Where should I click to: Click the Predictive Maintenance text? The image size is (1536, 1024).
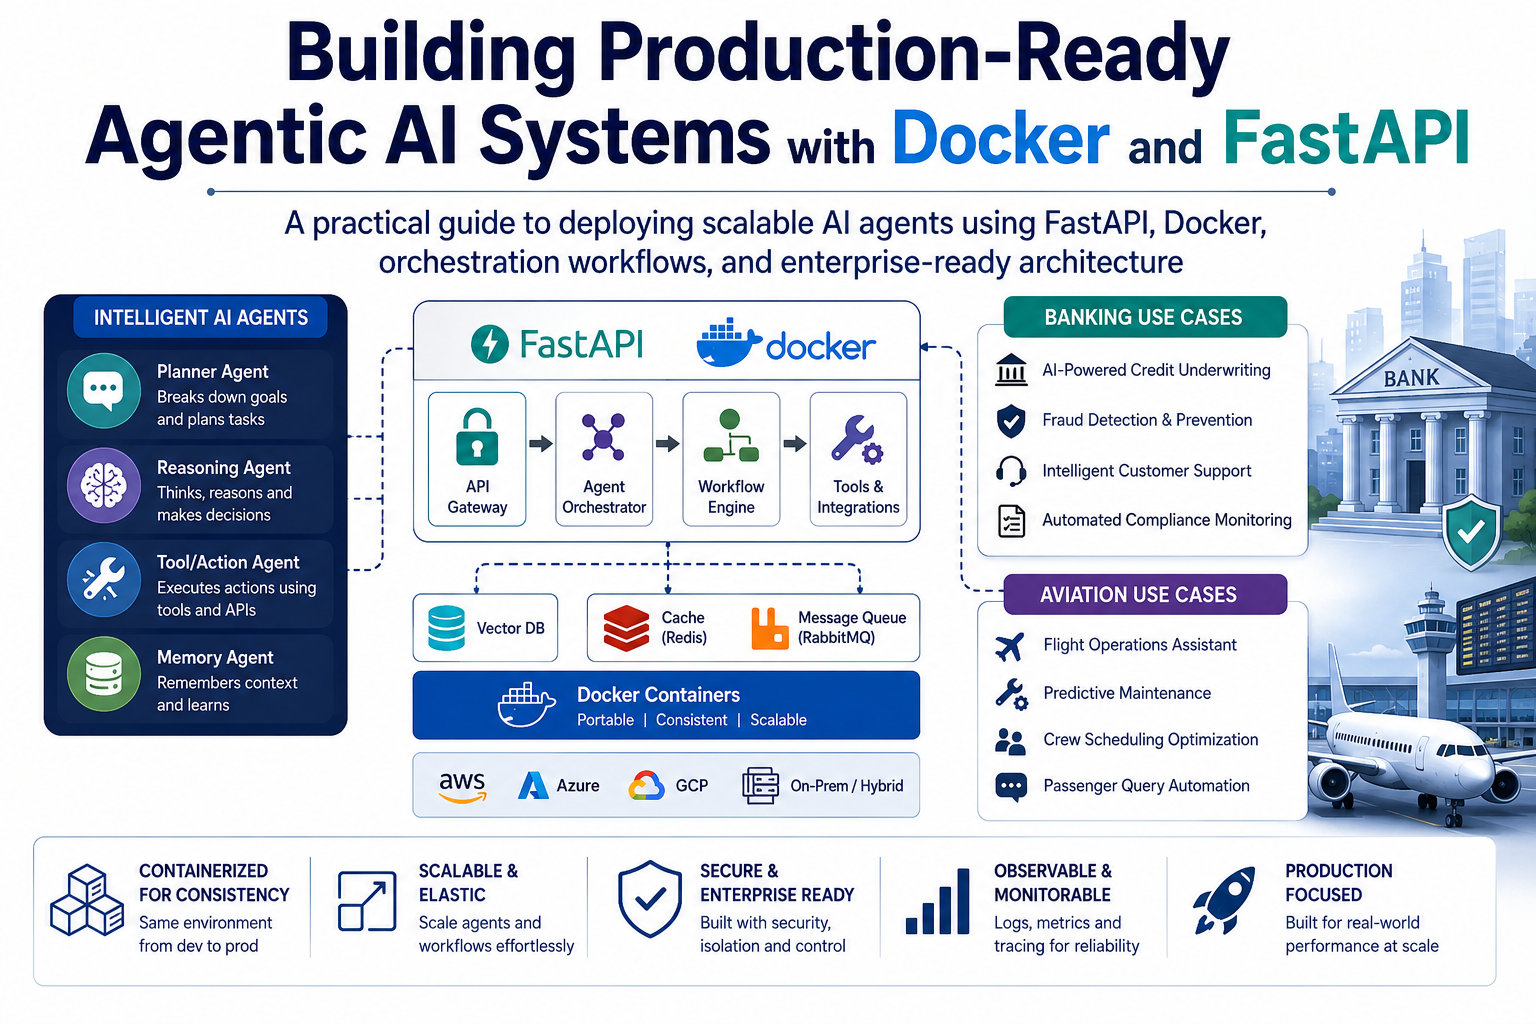click(x=1127, y=693)
